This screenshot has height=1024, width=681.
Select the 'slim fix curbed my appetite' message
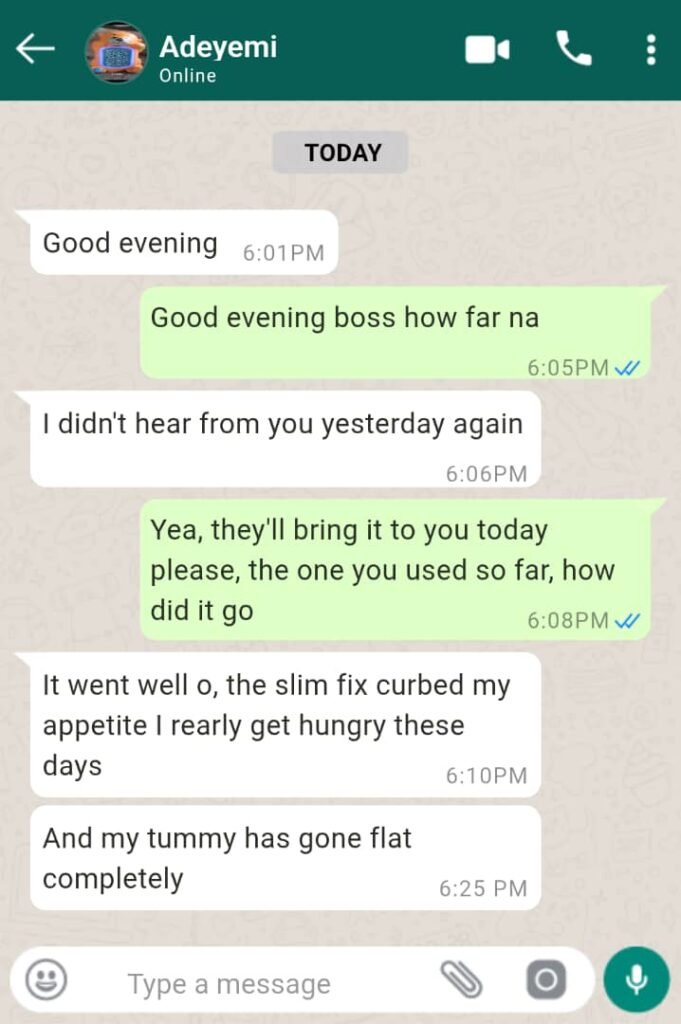285,725
